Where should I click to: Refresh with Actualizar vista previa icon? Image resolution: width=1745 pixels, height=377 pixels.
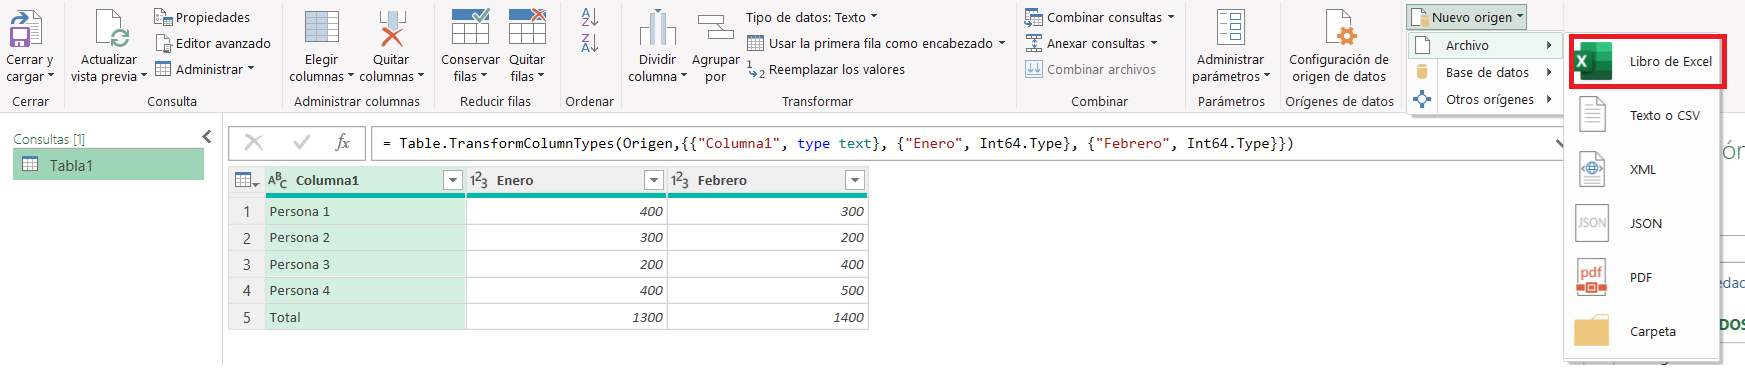coord(109,28)
